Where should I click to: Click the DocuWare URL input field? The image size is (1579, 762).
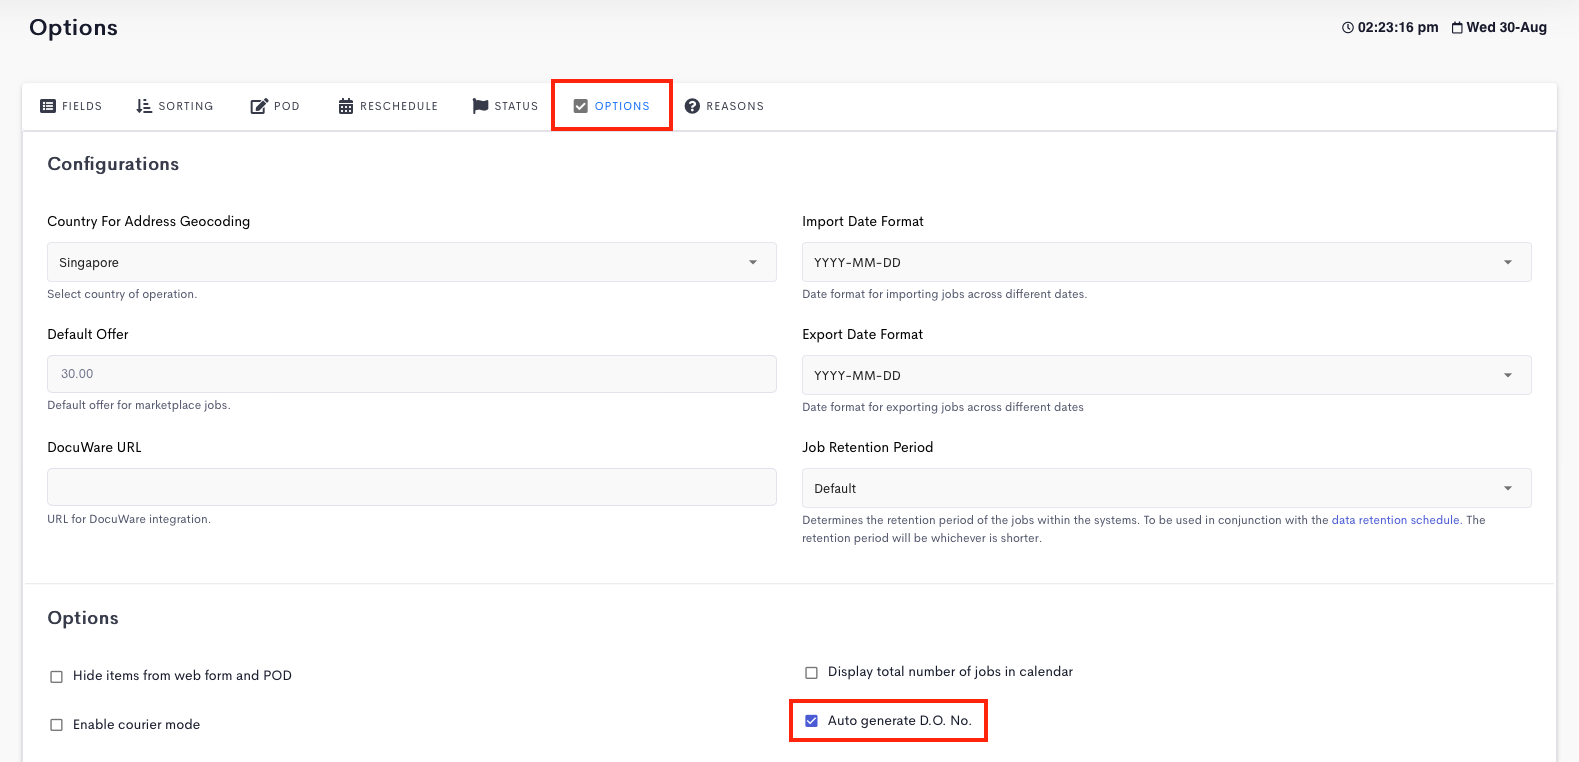tap(412, 487)
